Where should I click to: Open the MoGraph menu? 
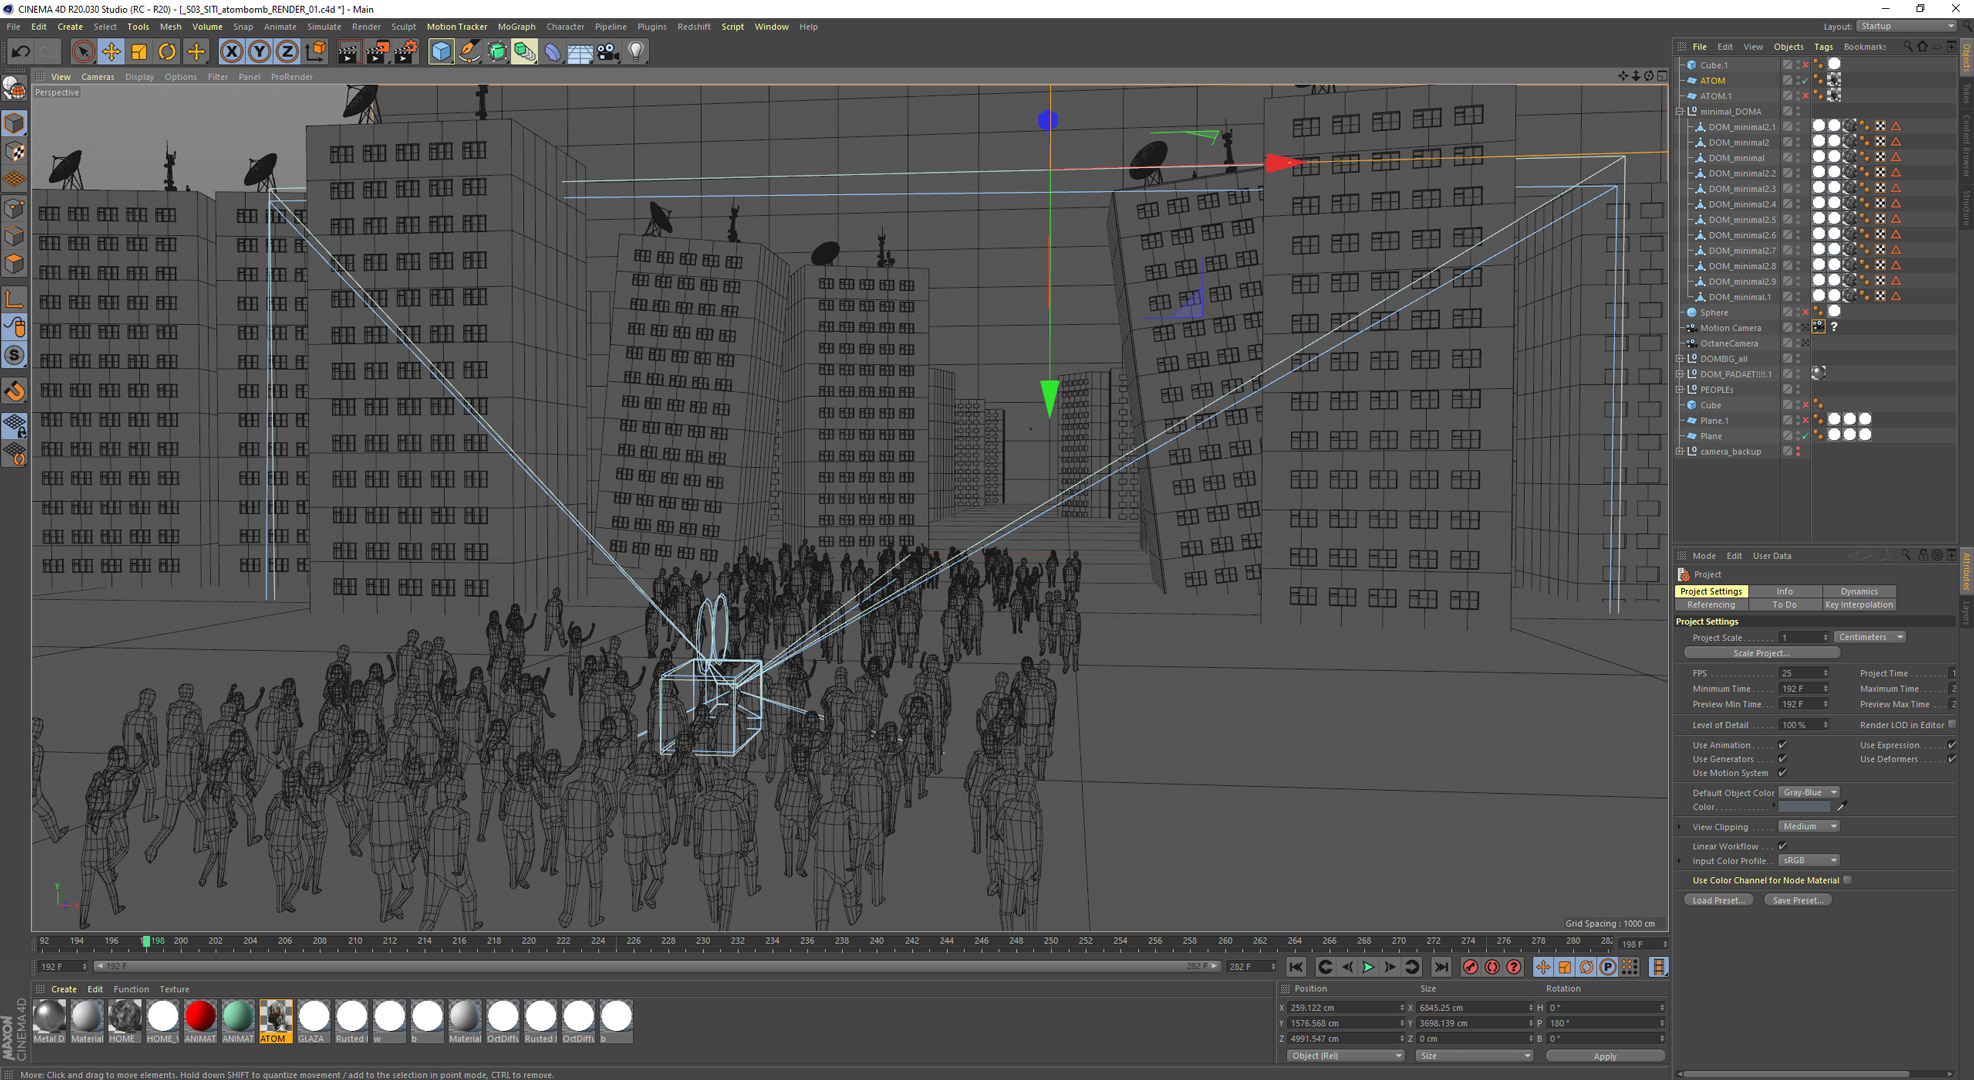516,27
